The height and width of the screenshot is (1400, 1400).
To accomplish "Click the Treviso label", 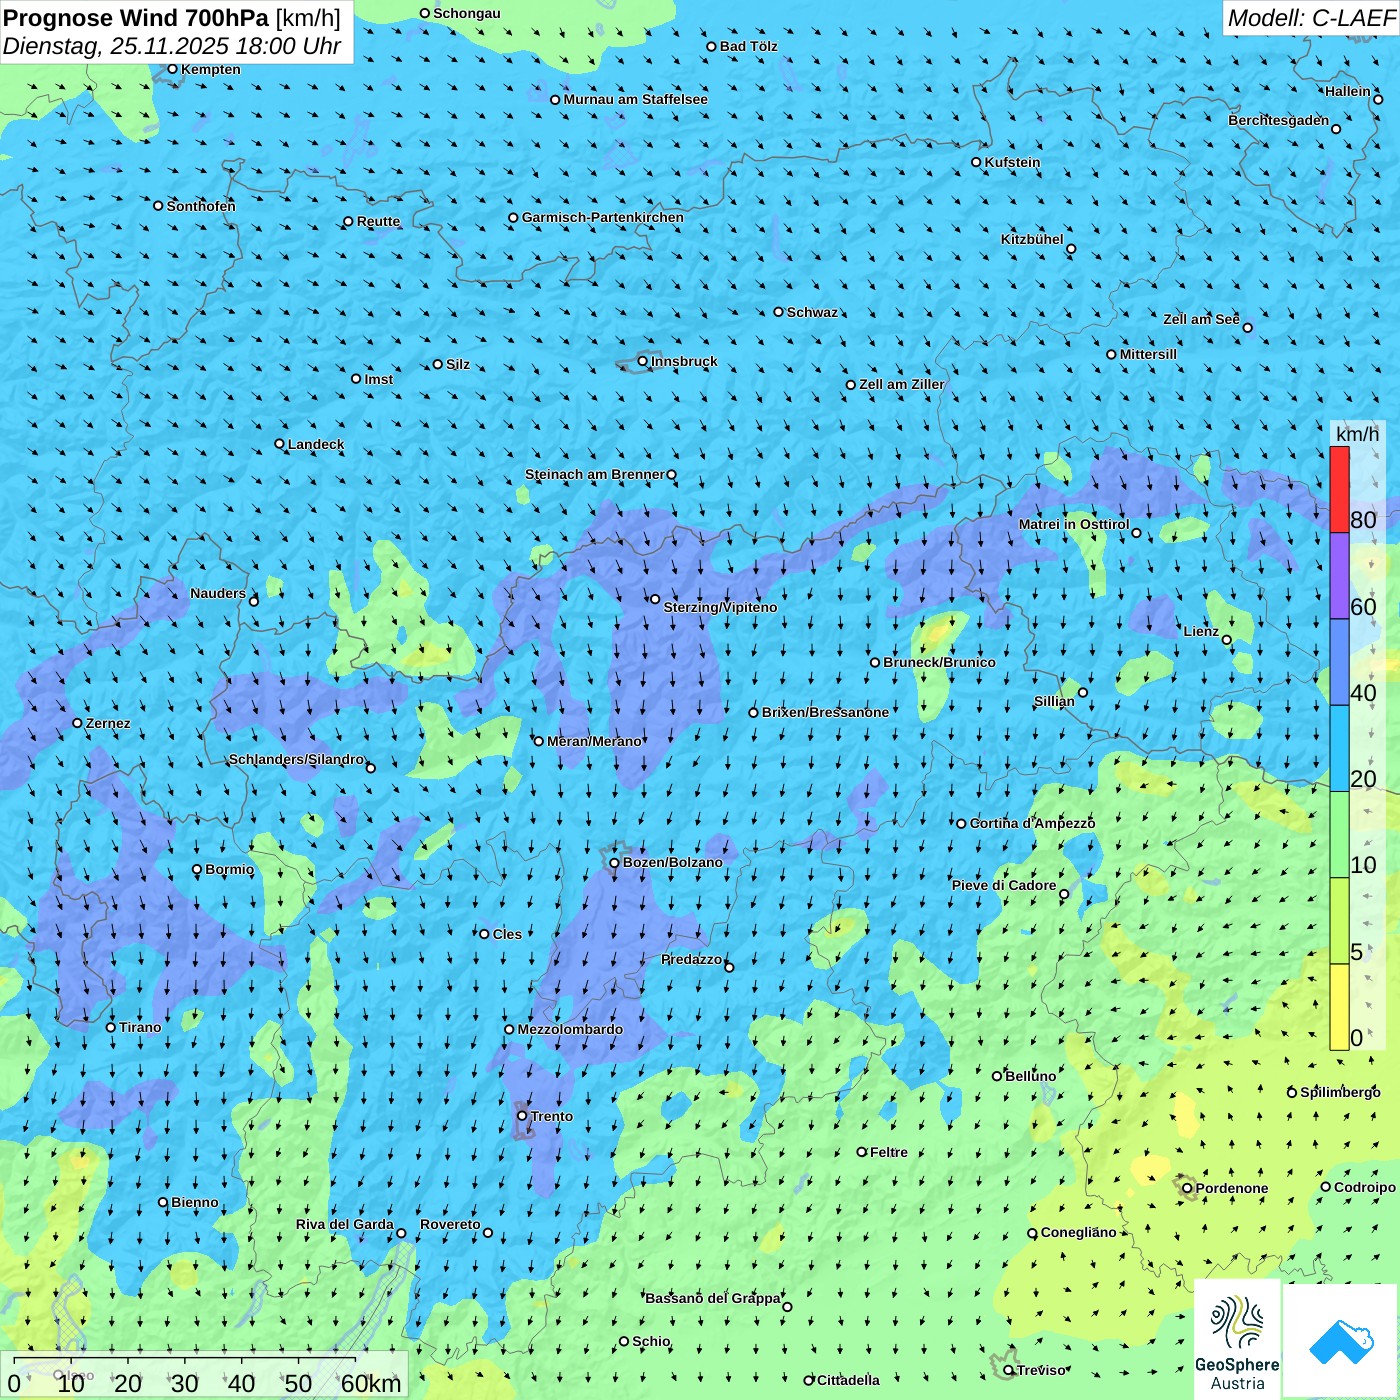I will pos(1042,1370).
